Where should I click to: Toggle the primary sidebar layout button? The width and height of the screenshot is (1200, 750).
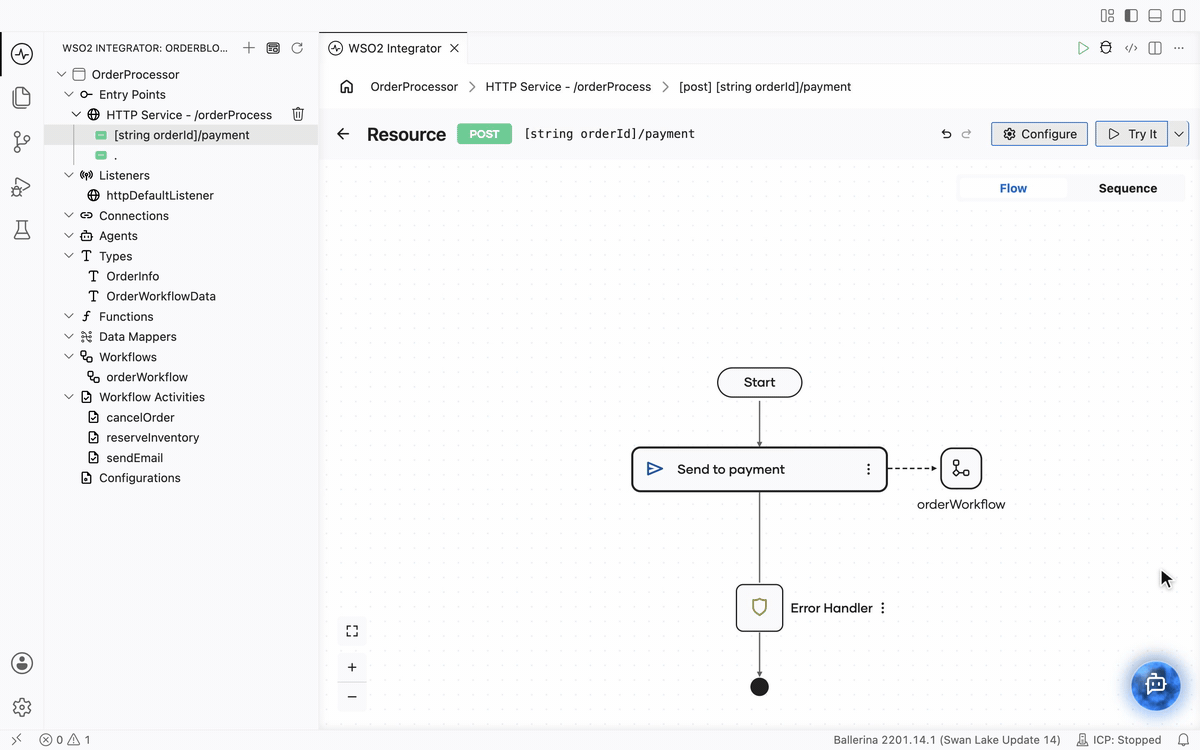tap(1131, 16)
